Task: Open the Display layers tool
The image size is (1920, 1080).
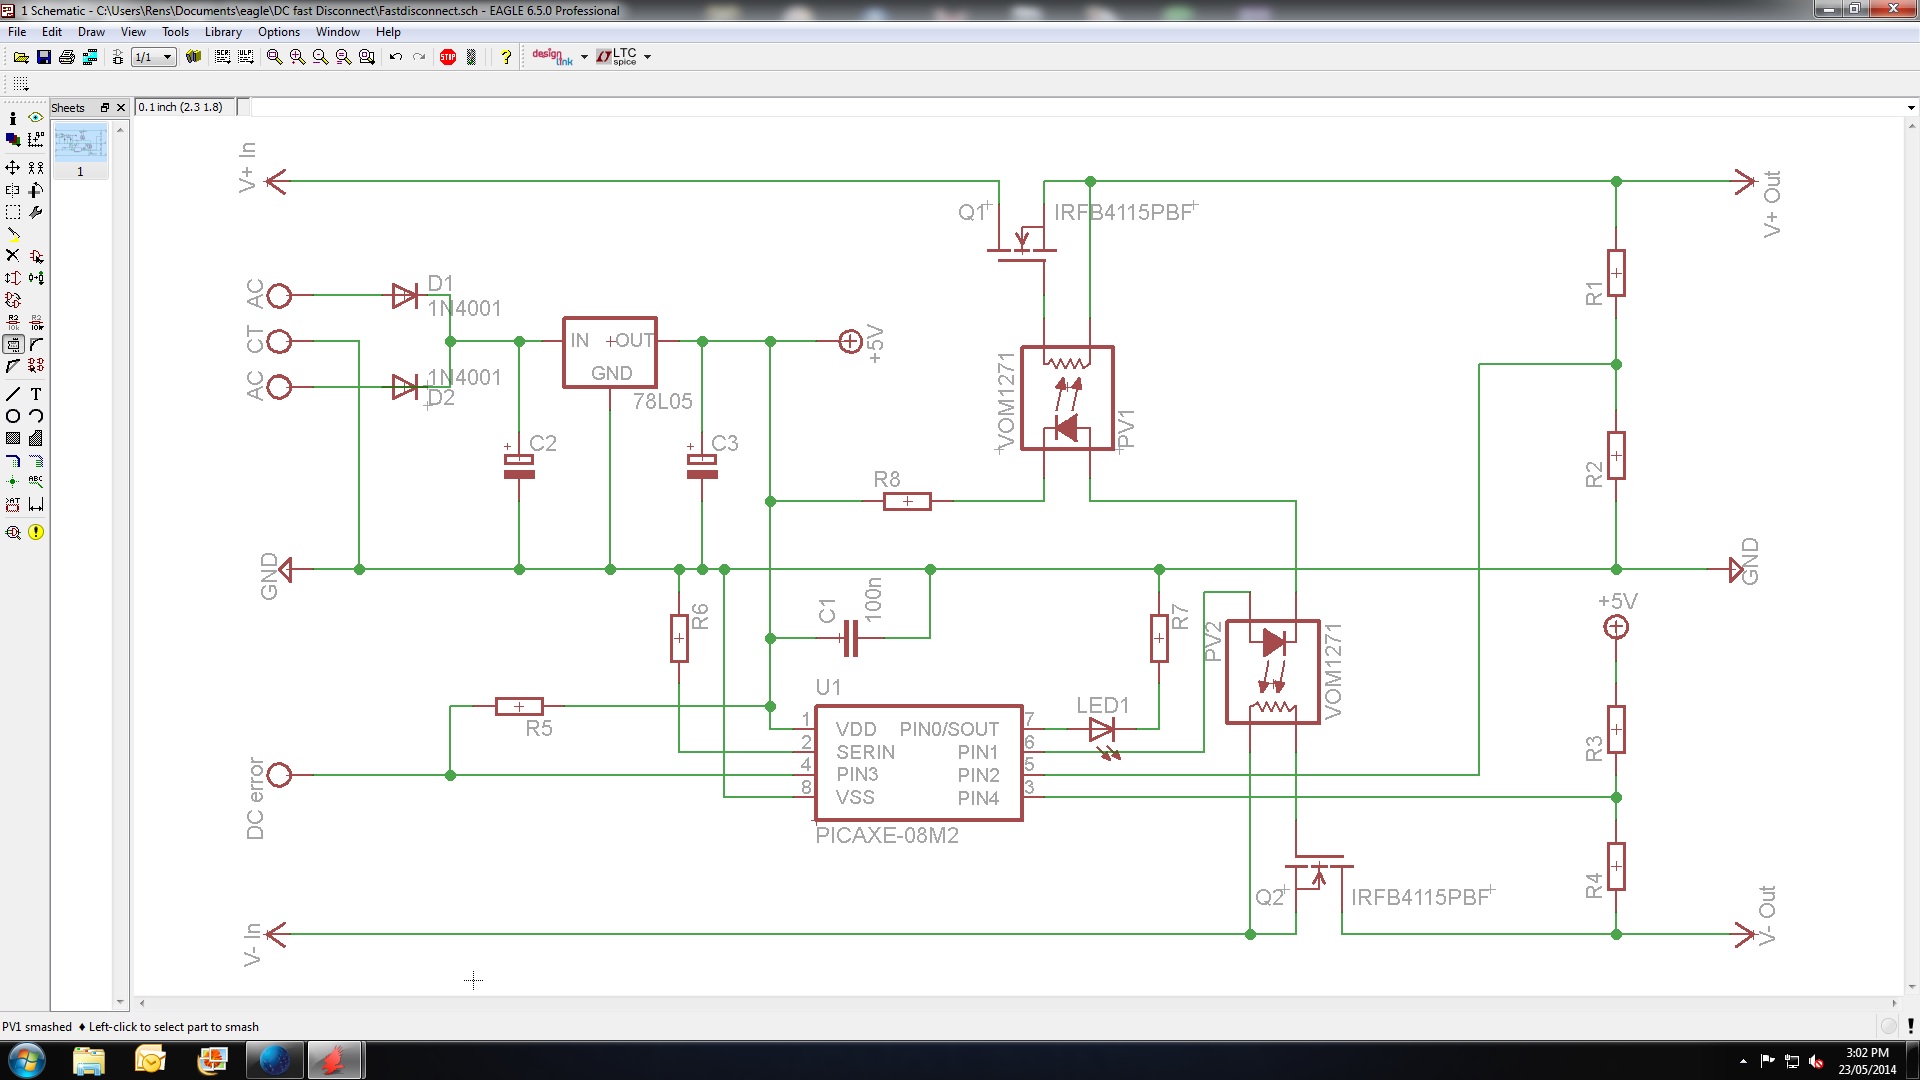Action: click(x=13, y=140)
